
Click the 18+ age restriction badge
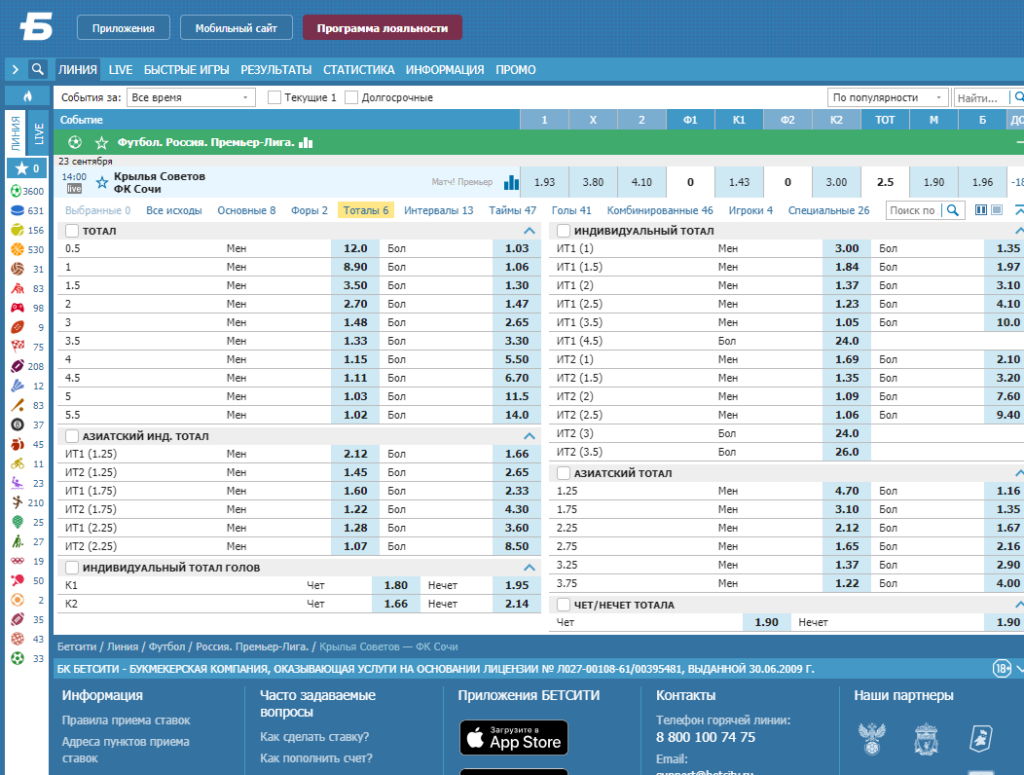pyautogui.click(x=1002, y=669)
